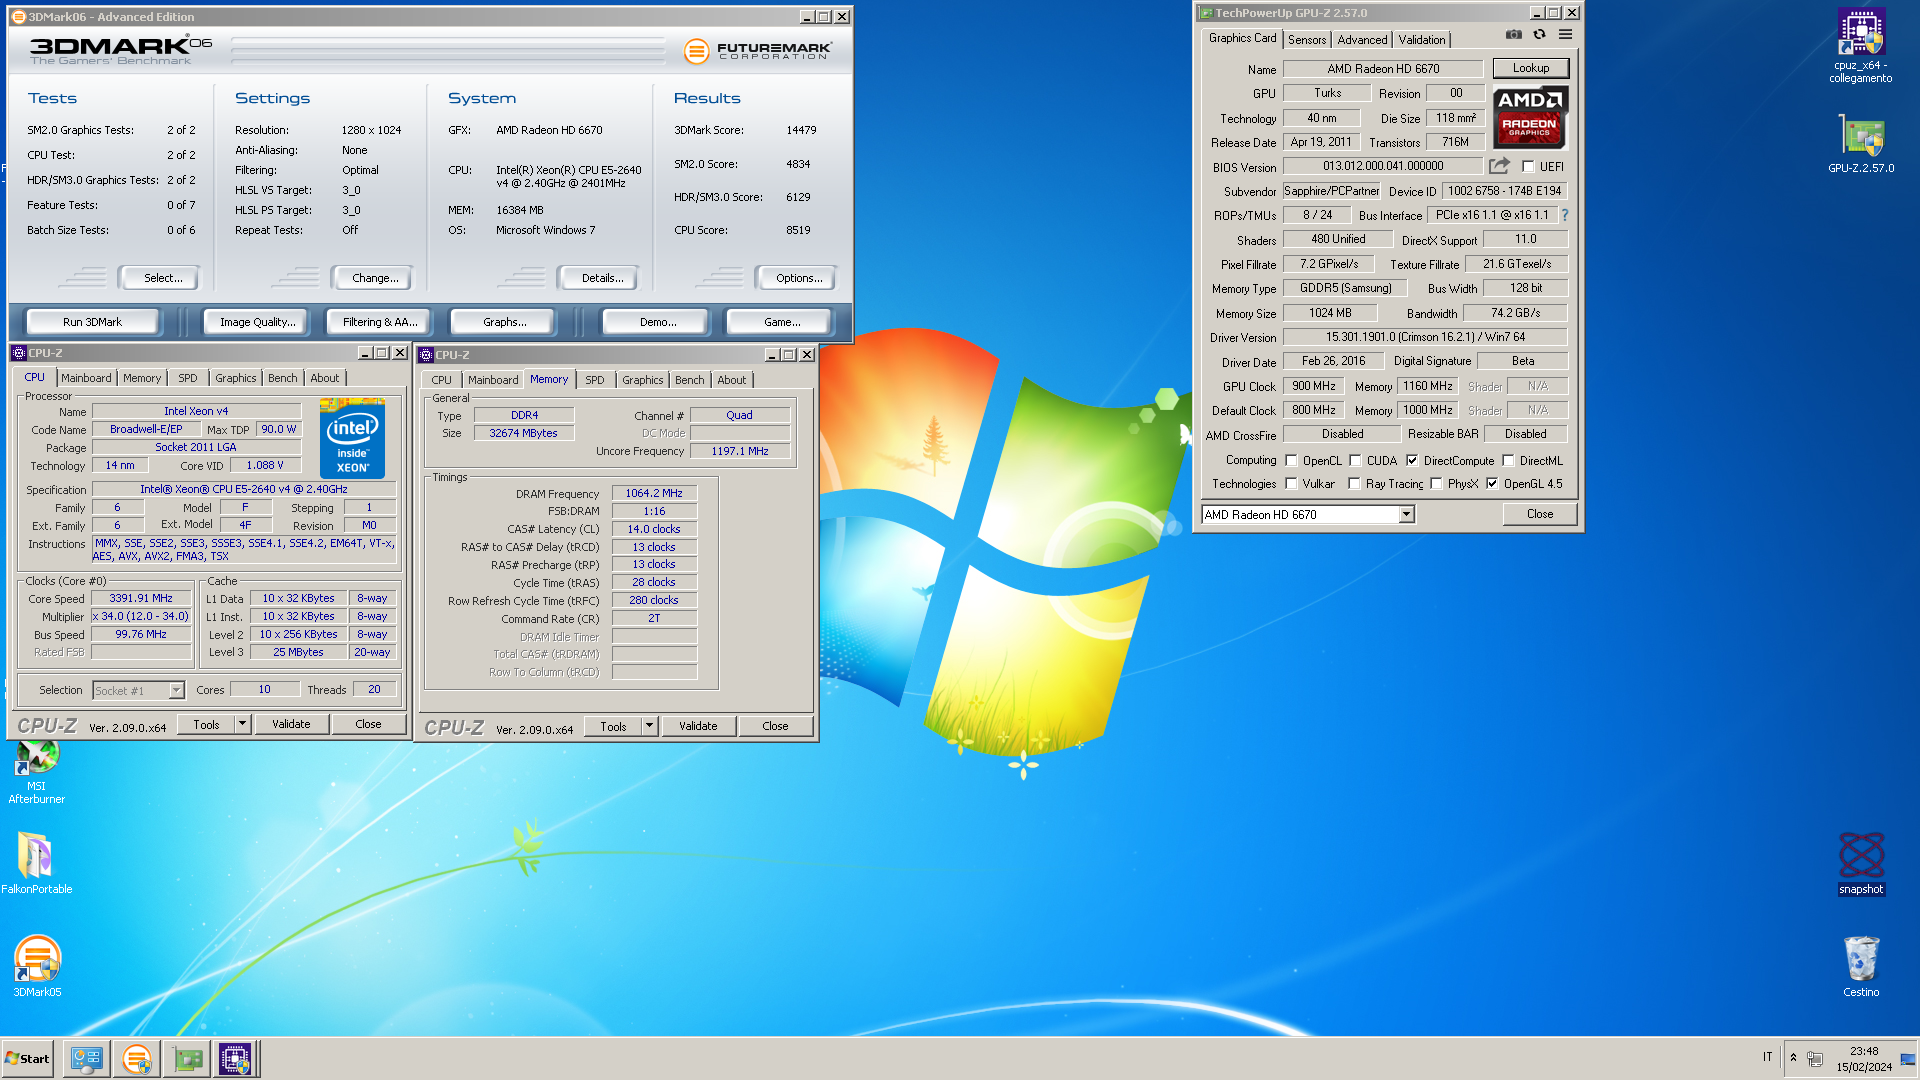Toggle the DirectCompute checkbox
This screenshot has height=1080, width=1920.
tap(1412, 461)
